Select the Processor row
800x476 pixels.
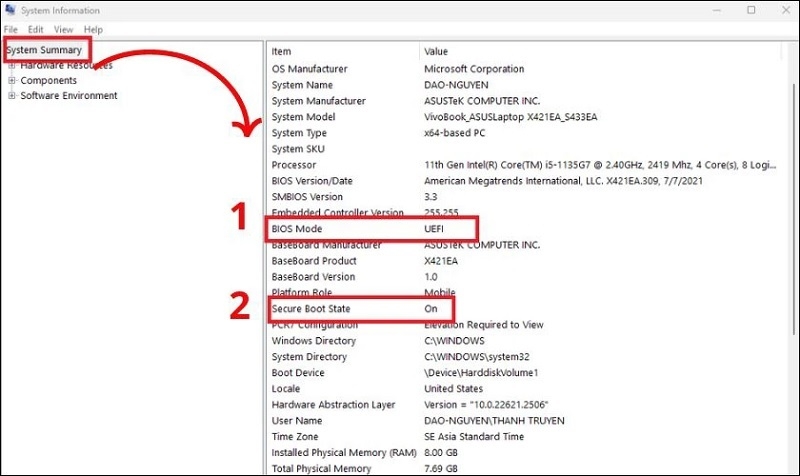(x=296, y=165)
